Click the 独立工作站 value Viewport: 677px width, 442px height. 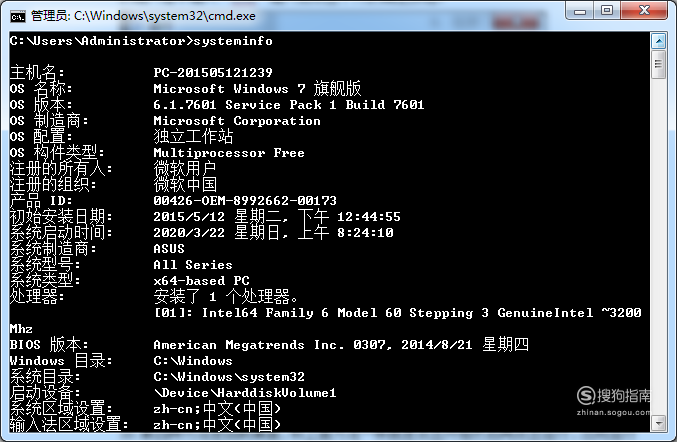193,136
